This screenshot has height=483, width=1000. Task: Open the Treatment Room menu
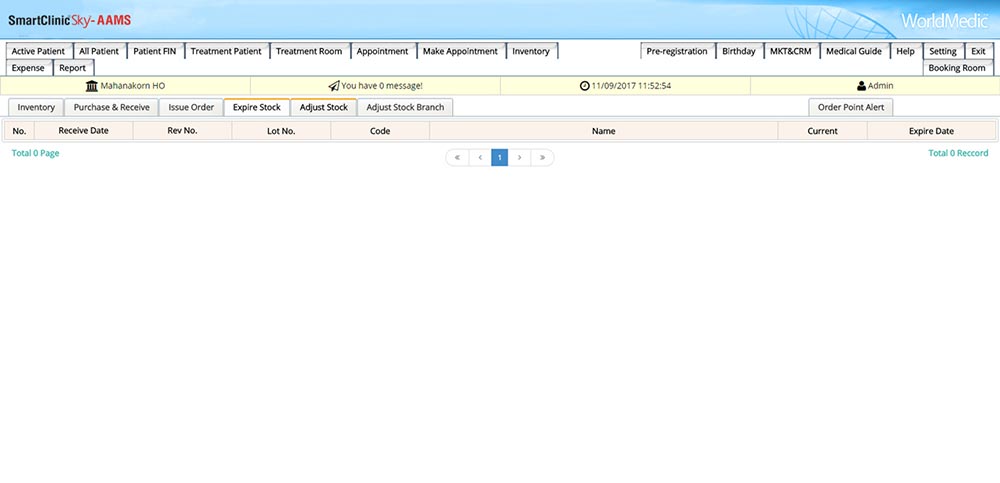309,51
